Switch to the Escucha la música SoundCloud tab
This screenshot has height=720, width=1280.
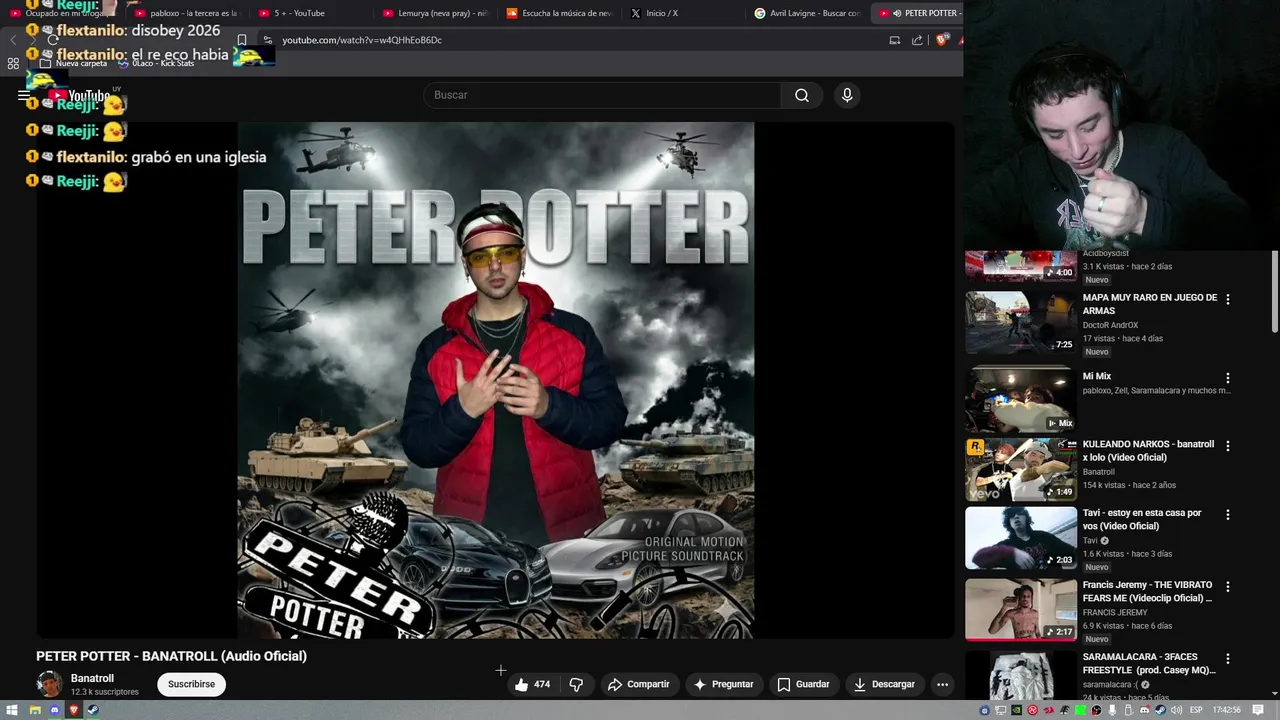point(559,13)
